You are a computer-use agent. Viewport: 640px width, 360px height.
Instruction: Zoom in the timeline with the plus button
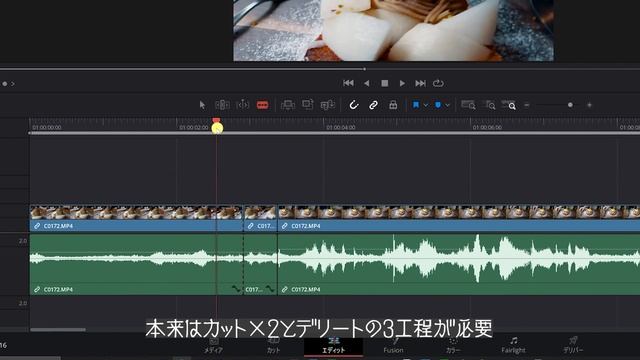coord(589,105)
